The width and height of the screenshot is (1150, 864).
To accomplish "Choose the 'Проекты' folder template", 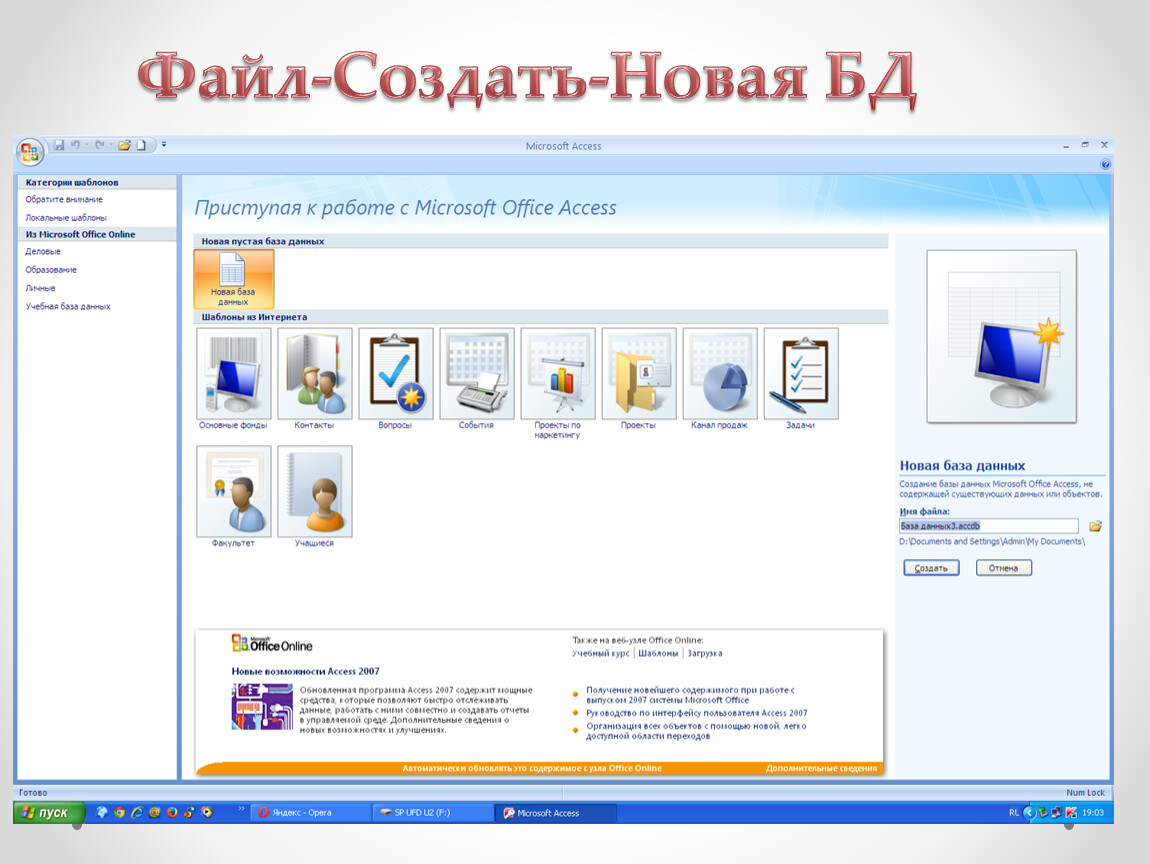I will (x=639, y=379).
